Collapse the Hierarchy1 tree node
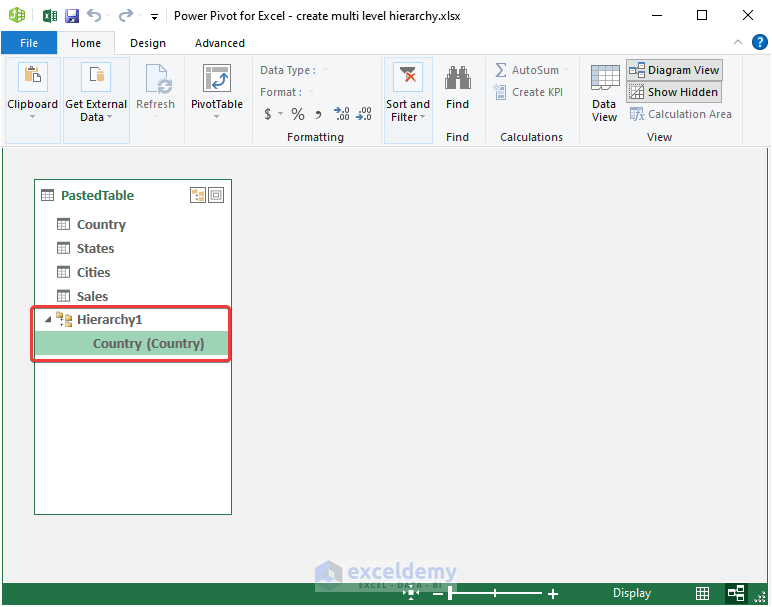This screenshot has width=772, height=607. 48,319
